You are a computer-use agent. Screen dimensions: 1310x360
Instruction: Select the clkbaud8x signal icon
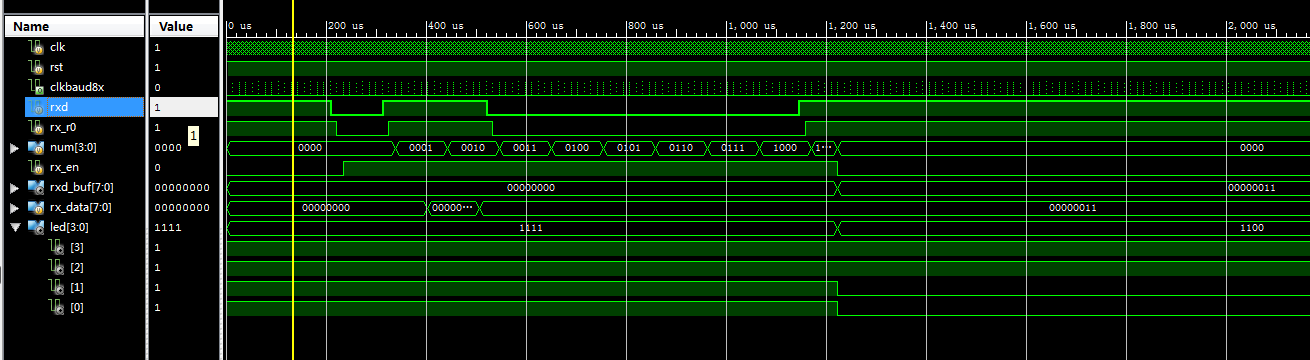(x=37, y=87)
